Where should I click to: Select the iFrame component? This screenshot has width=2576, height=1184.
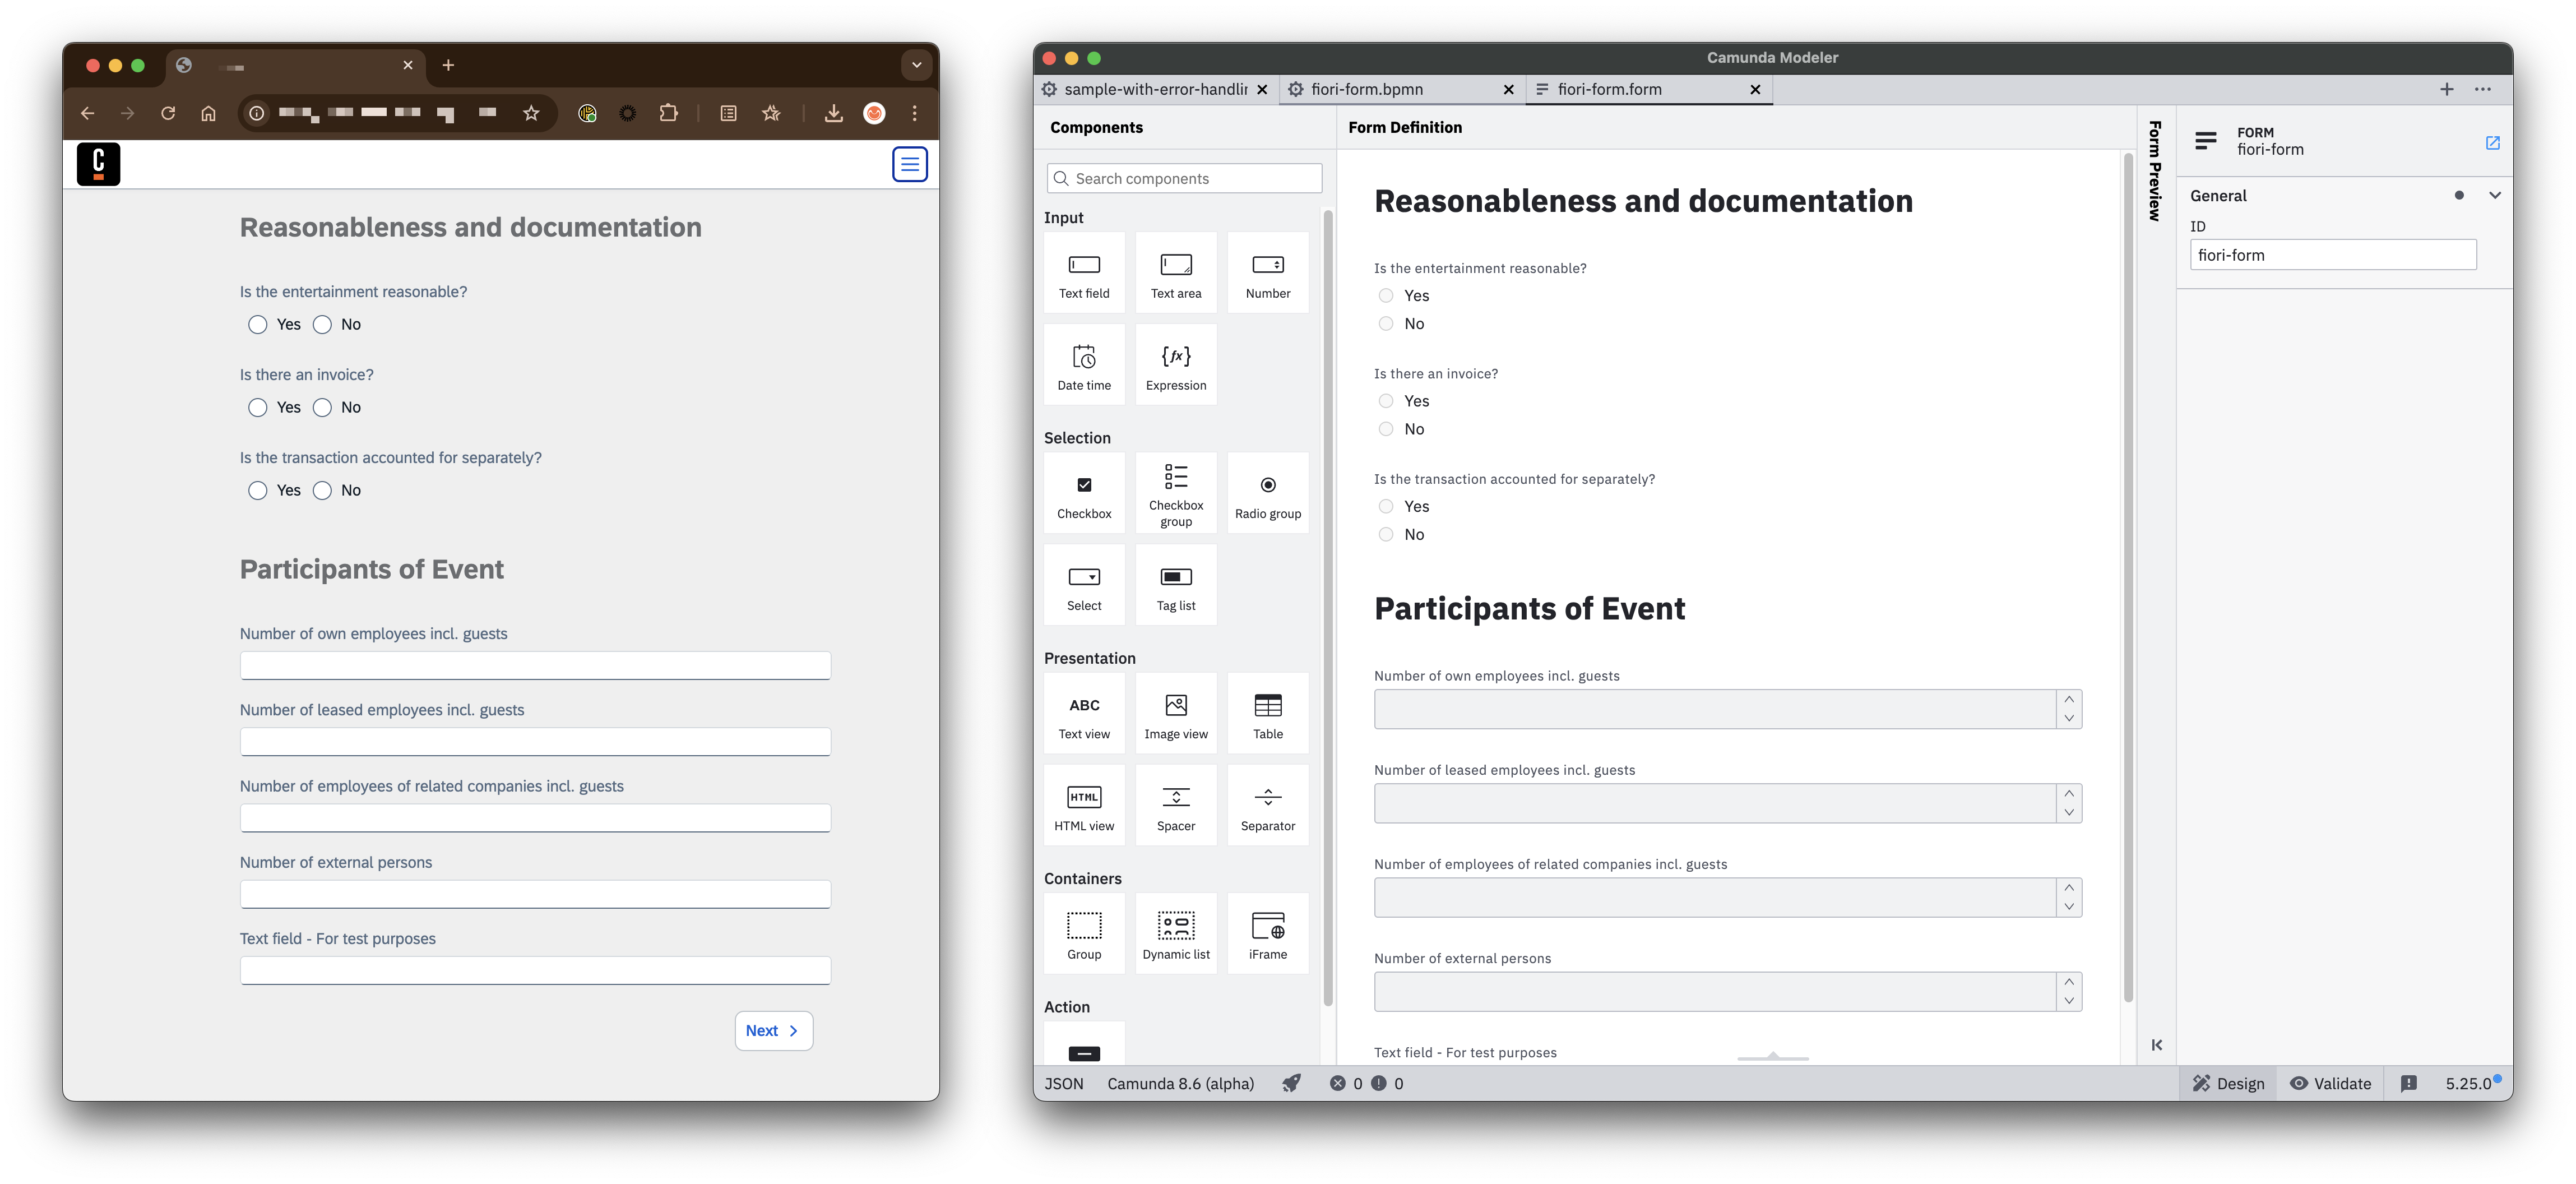1267,933
